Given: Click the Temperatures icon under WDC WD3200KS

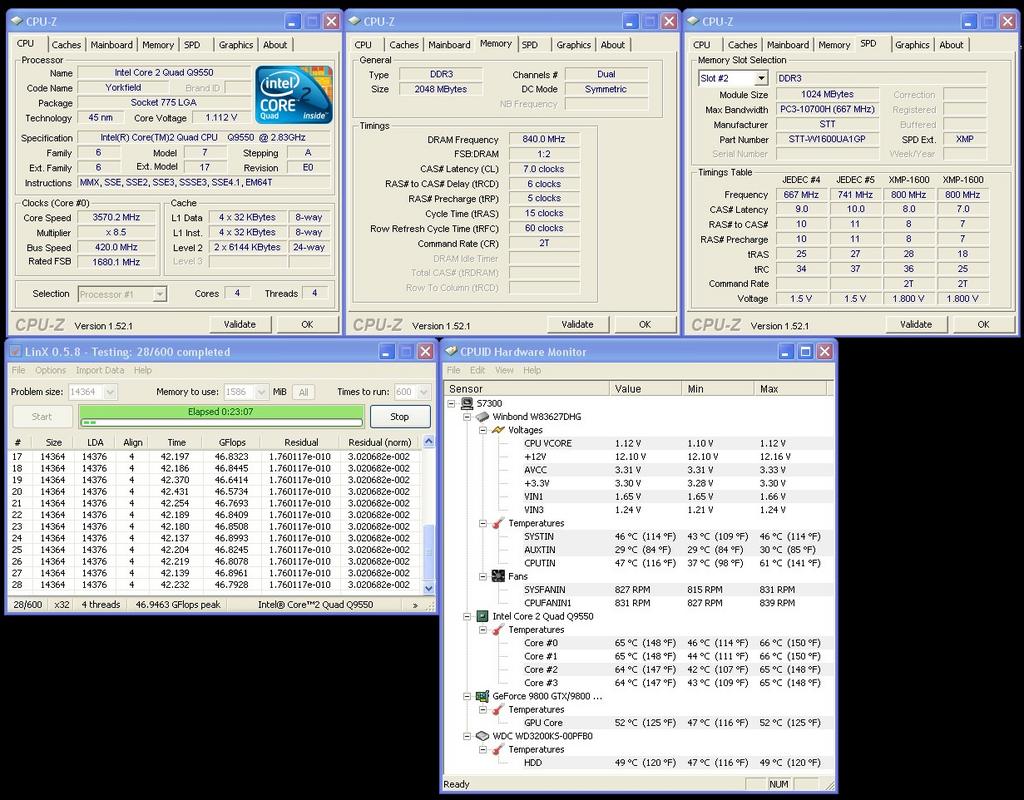Looking at the screenshot, I should pos(498,749).
